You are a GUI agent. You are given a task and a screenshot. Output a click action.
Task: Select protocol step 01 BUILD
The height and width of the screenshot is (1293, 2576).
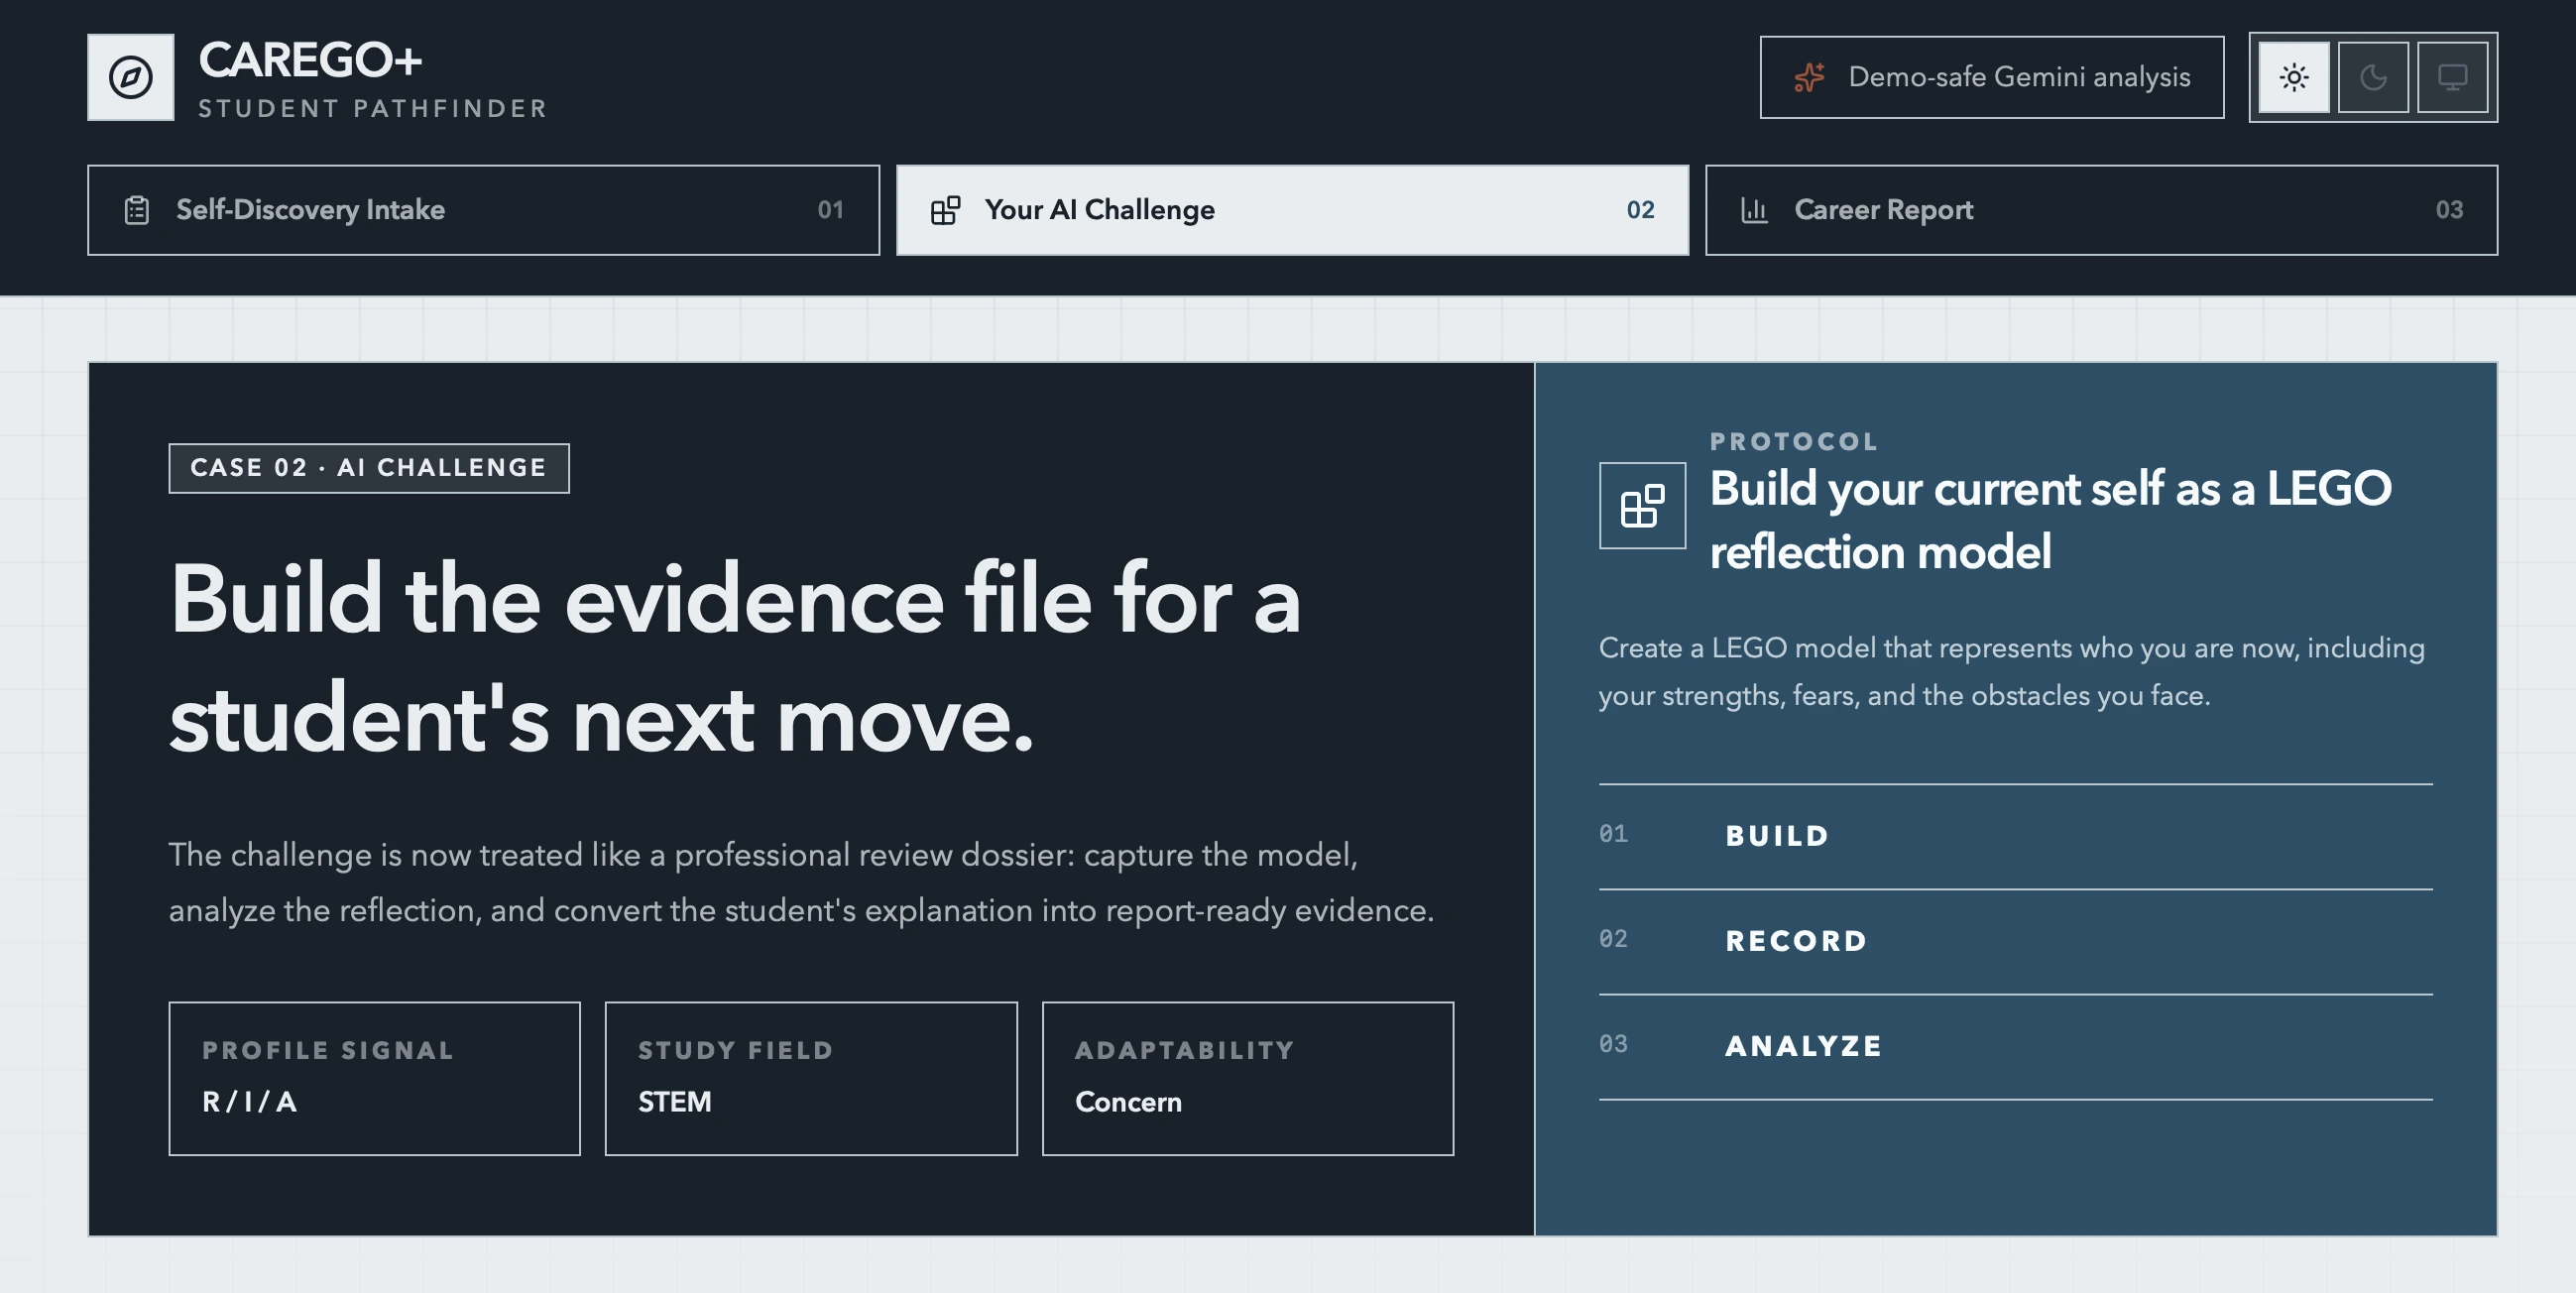click(2016, 836)
